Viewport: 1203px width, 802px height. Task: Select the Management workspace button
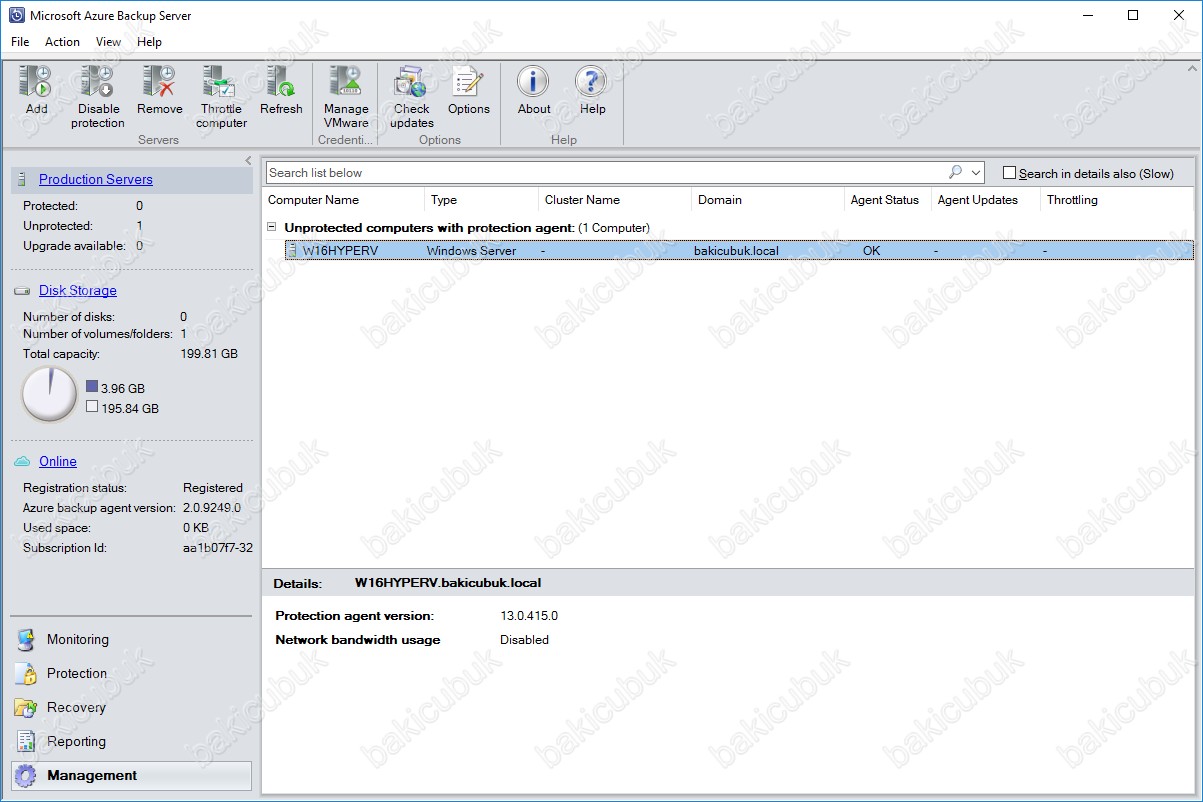(x=131, y=776)
